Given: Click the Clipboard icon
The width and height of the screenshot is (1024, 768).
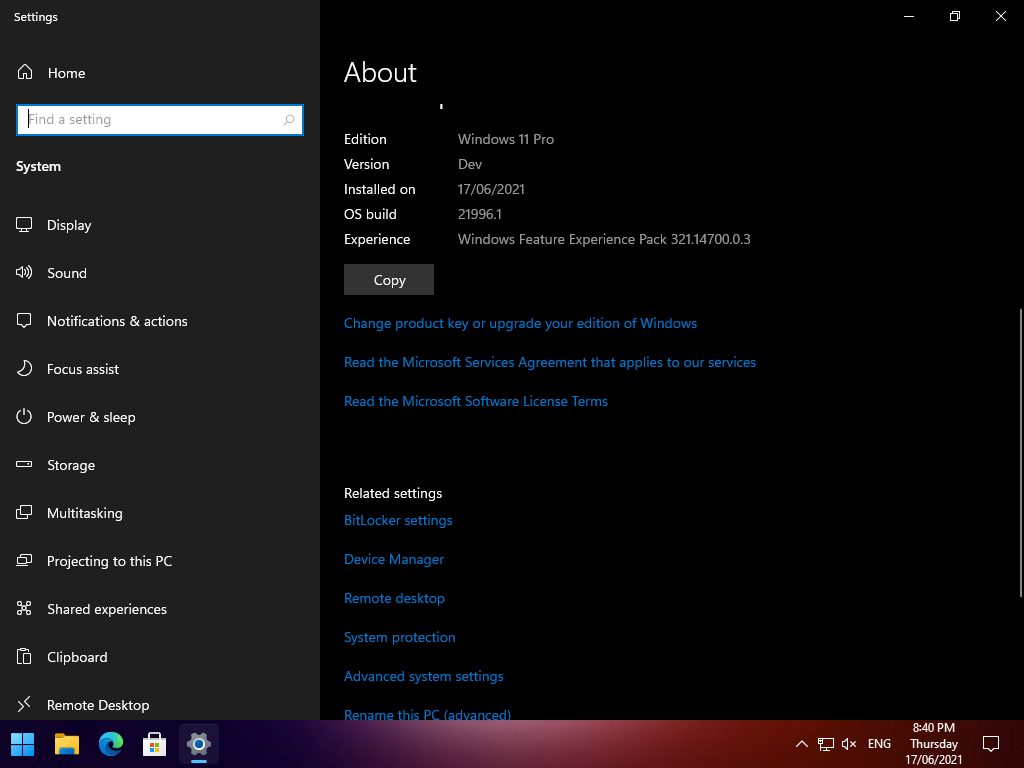Looking at the screenshot, I should (24, 657).
